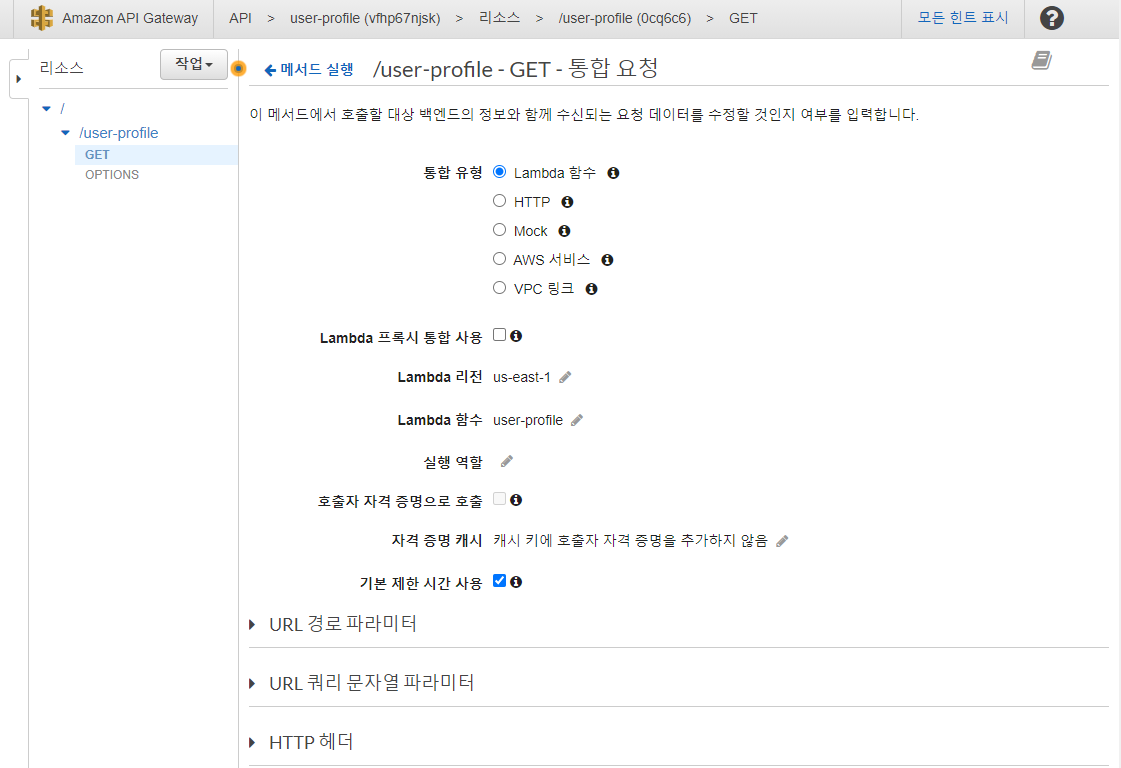Select GET method in resource tree
1121x768 pixels.
[97, 154]
